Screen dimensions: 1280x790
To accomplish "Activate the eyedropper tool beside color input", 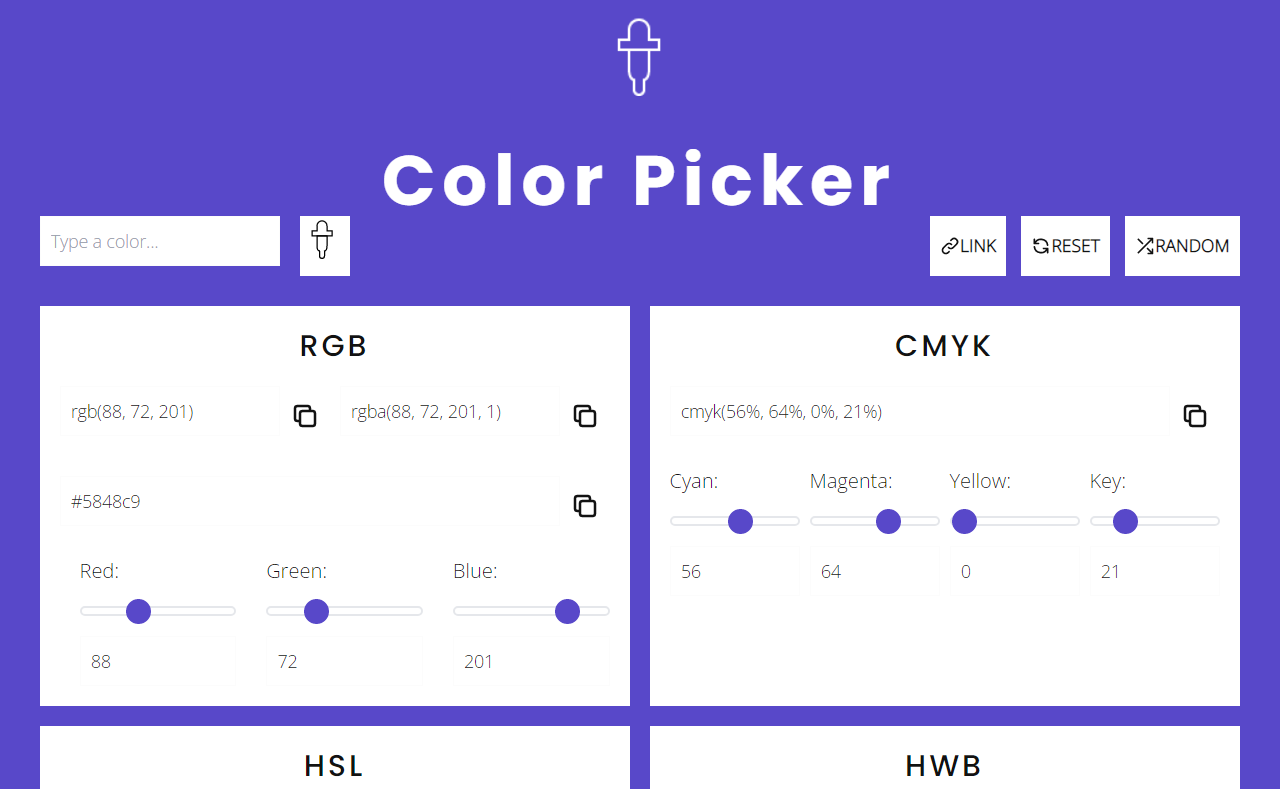I will click(x=324, y=245).
